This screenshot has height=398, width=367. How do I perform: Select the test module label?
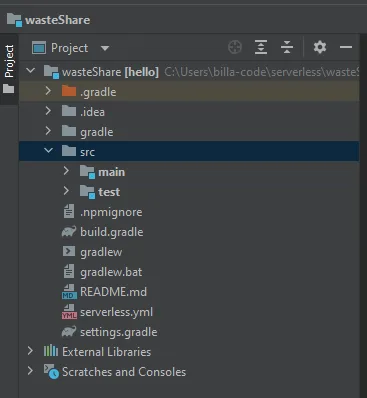pyautogui.click(x=109, y=192)
